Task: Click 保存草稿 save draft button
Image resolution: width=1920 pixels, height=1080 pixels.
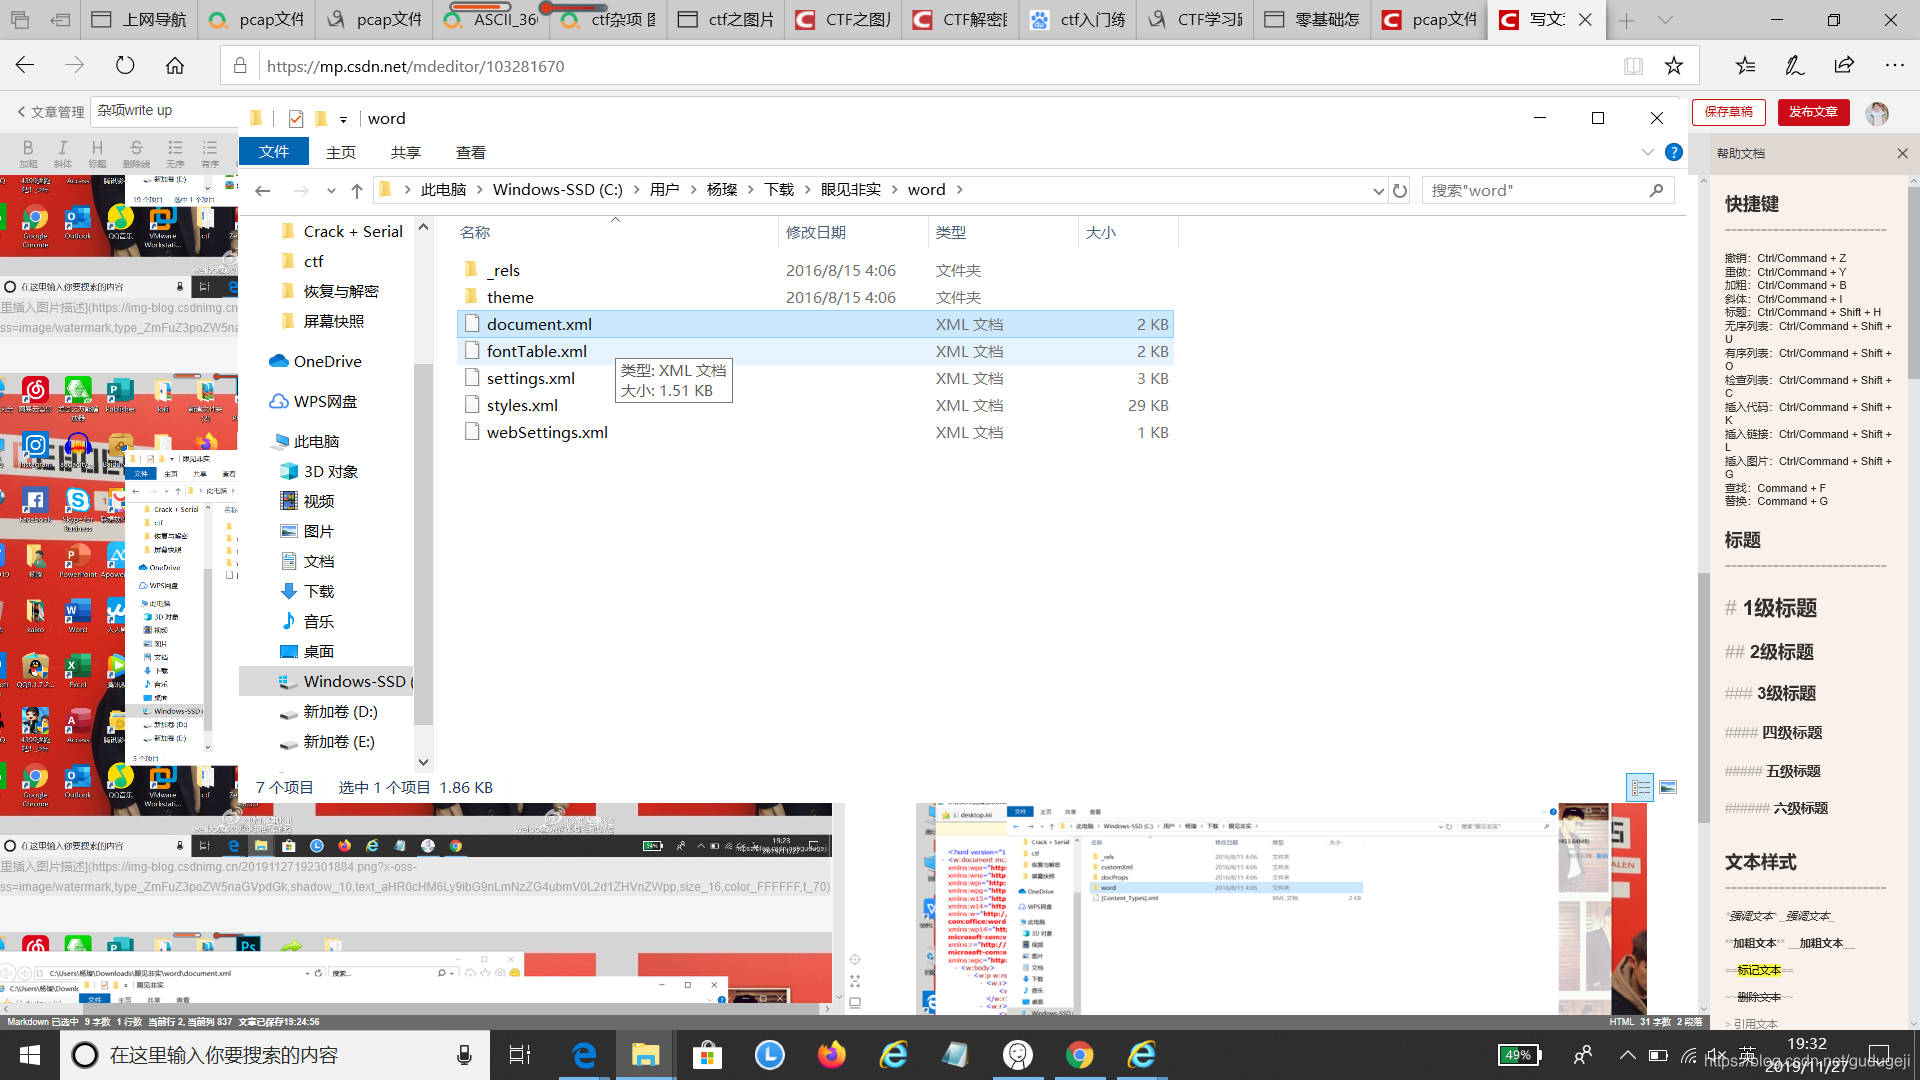Action: point(1730,111)
